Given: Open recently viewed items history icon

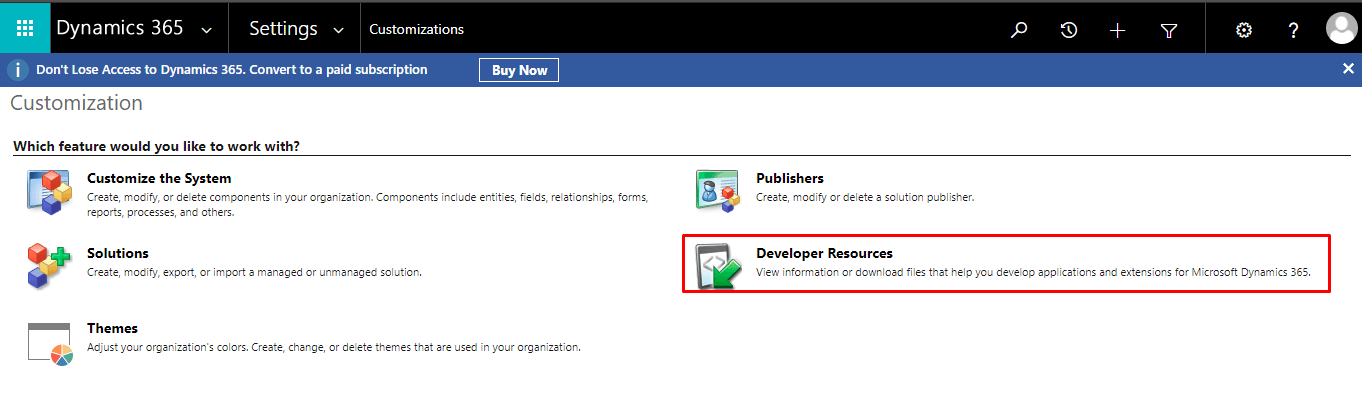Looking at the screenshot, I should point(1068,30).
